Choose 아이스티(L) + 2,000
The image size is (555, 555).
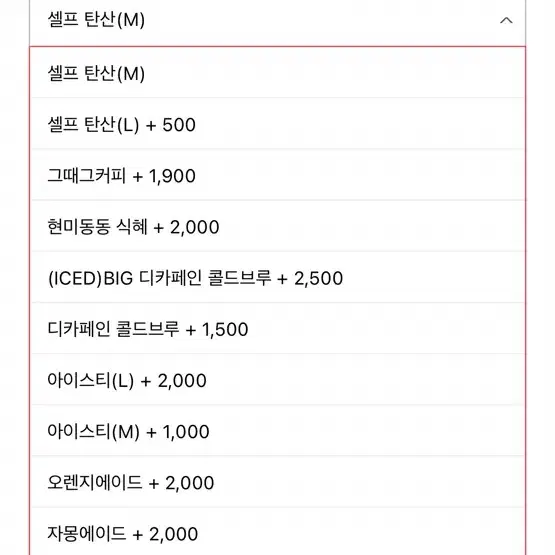pos(278,380)
